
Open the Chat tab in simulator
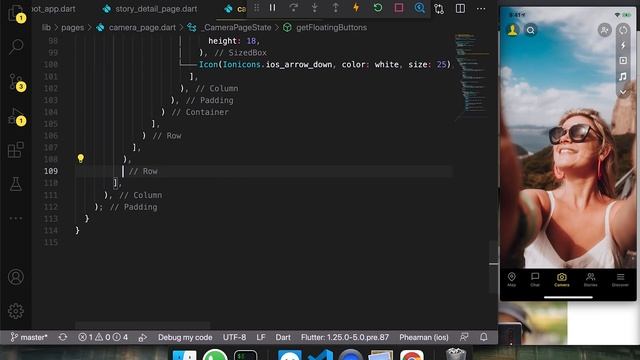pos(535,280)
